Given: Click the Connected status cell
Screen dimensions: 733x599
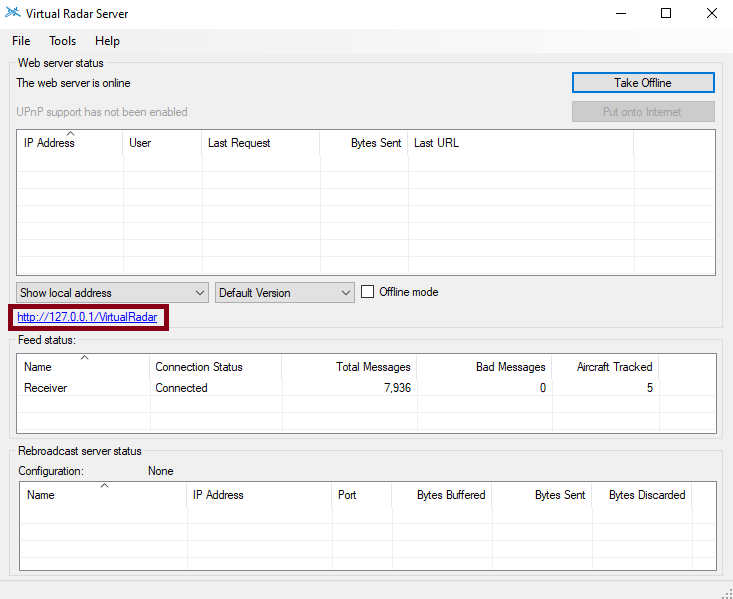Looking at the screenshot, I should click(181, 388).
